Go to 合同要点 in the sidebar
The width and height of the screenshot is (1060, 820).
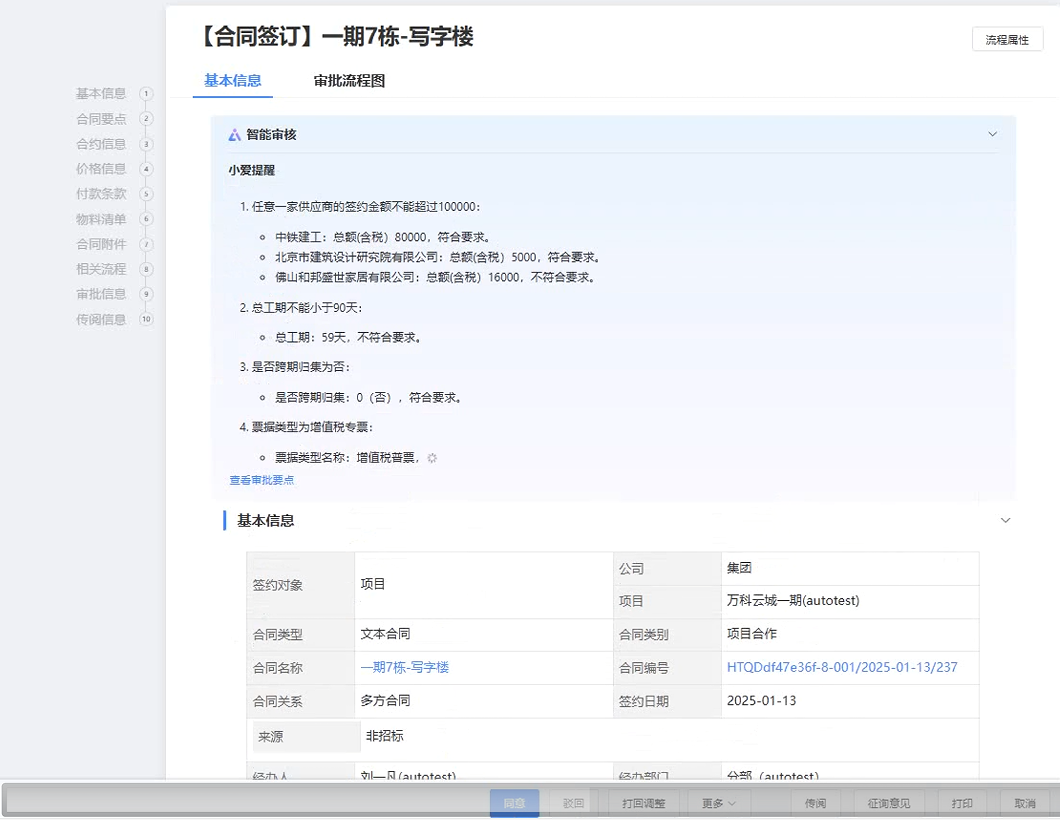pyautogui.click(x=101, y=119)
